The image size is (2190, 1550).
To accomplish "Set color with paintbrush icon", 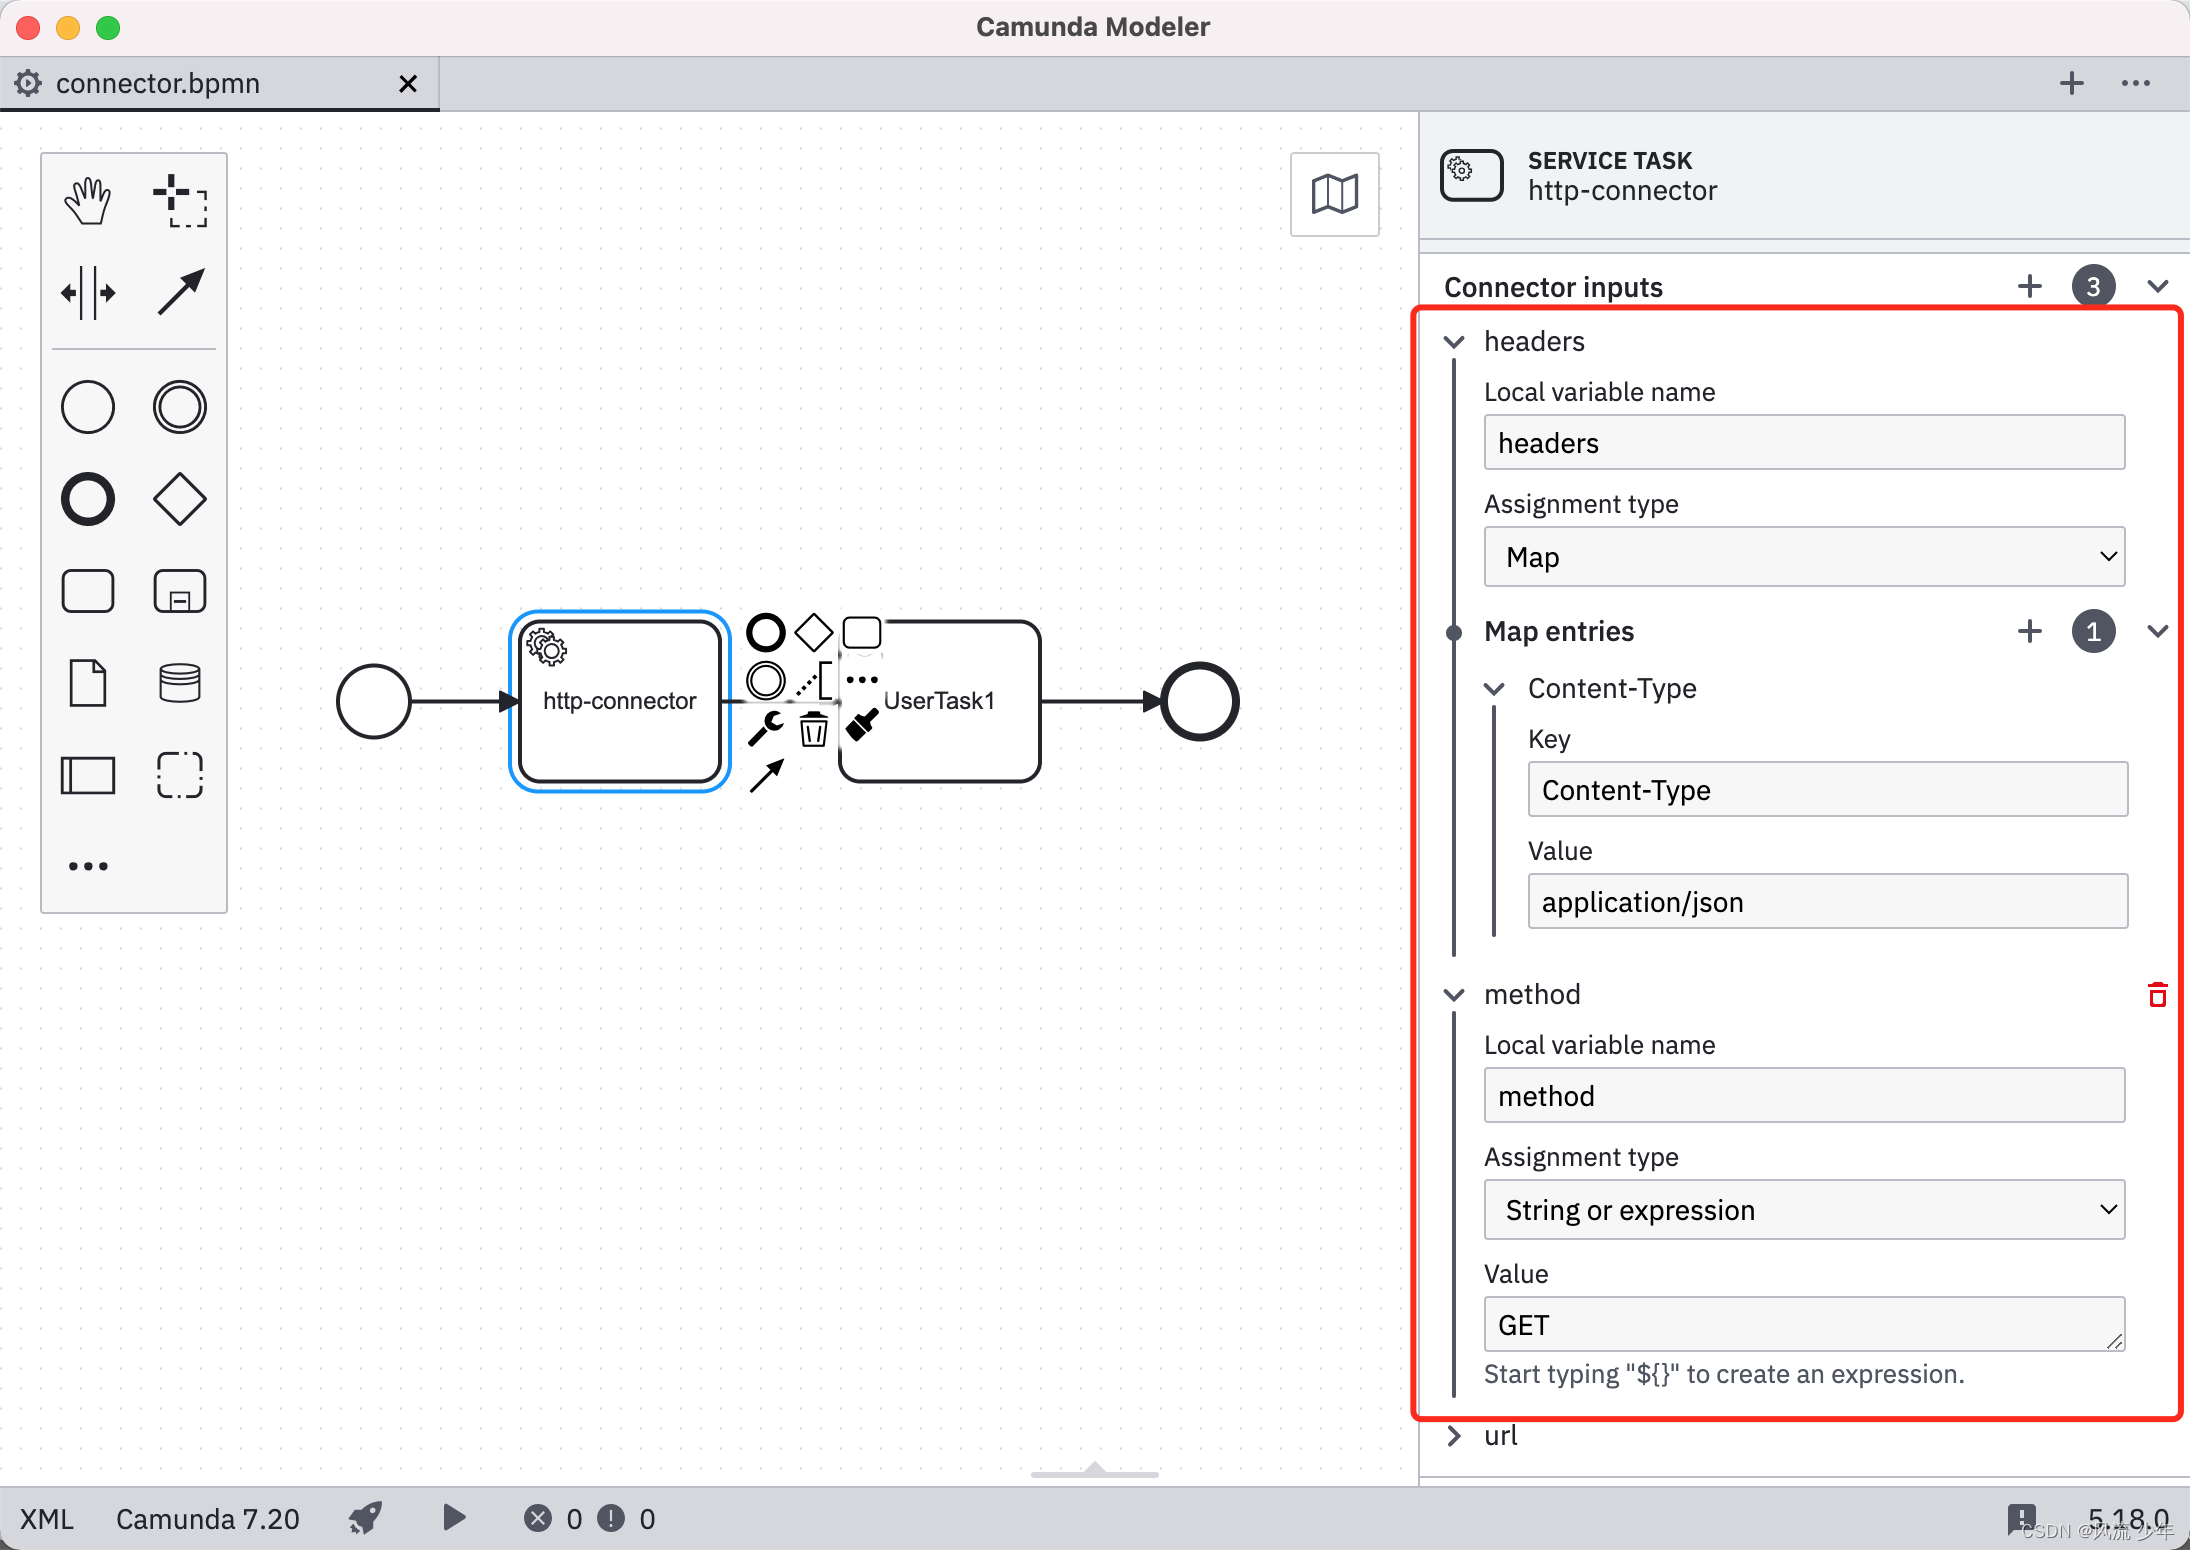I will click(862, 725).
